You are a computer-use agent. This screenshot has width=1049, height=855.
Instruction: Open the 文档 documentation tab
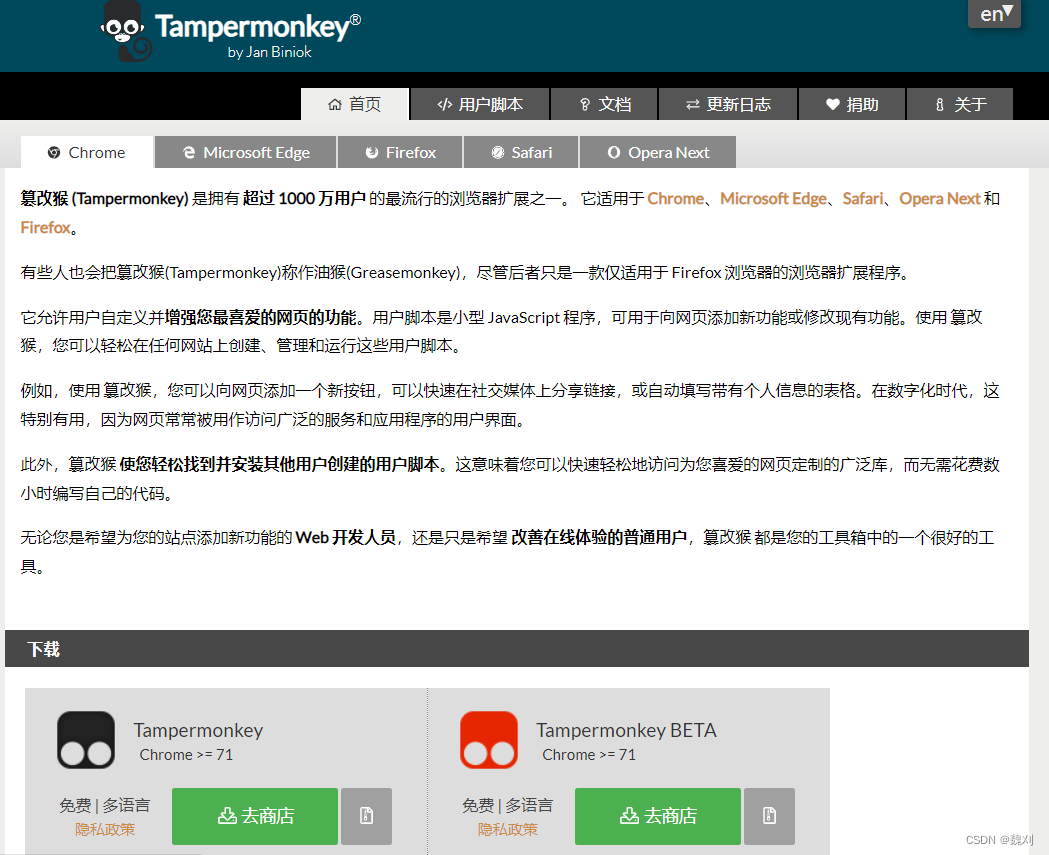(604, 104)
